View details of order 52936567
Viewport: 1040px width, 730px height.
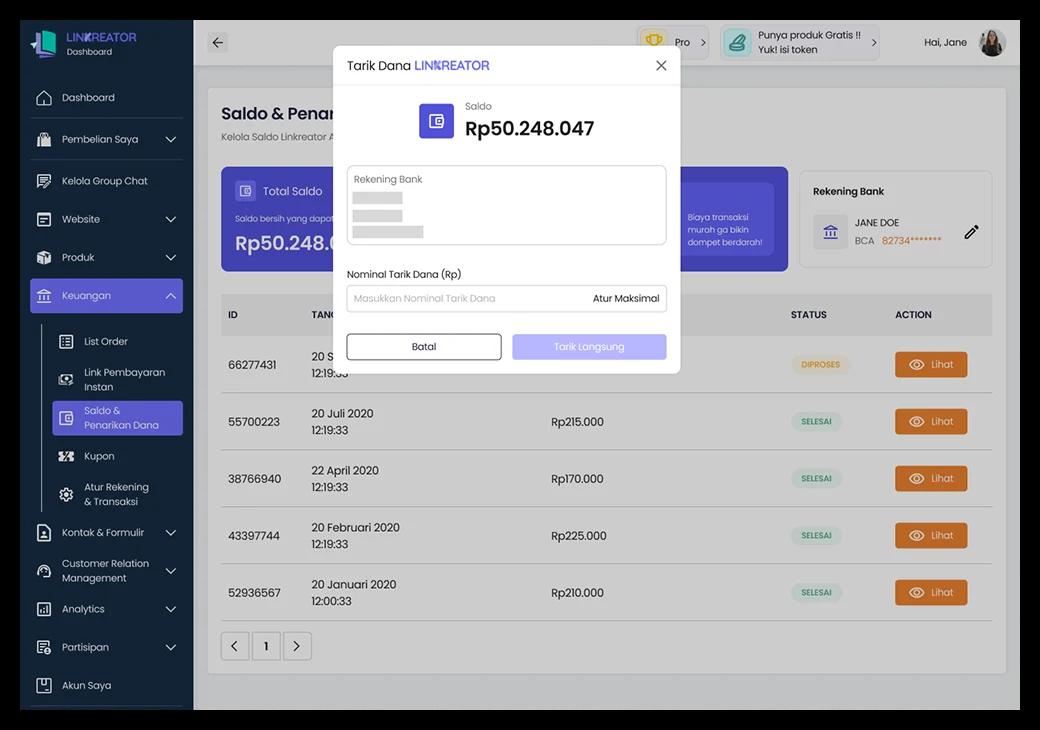point(930,593)
